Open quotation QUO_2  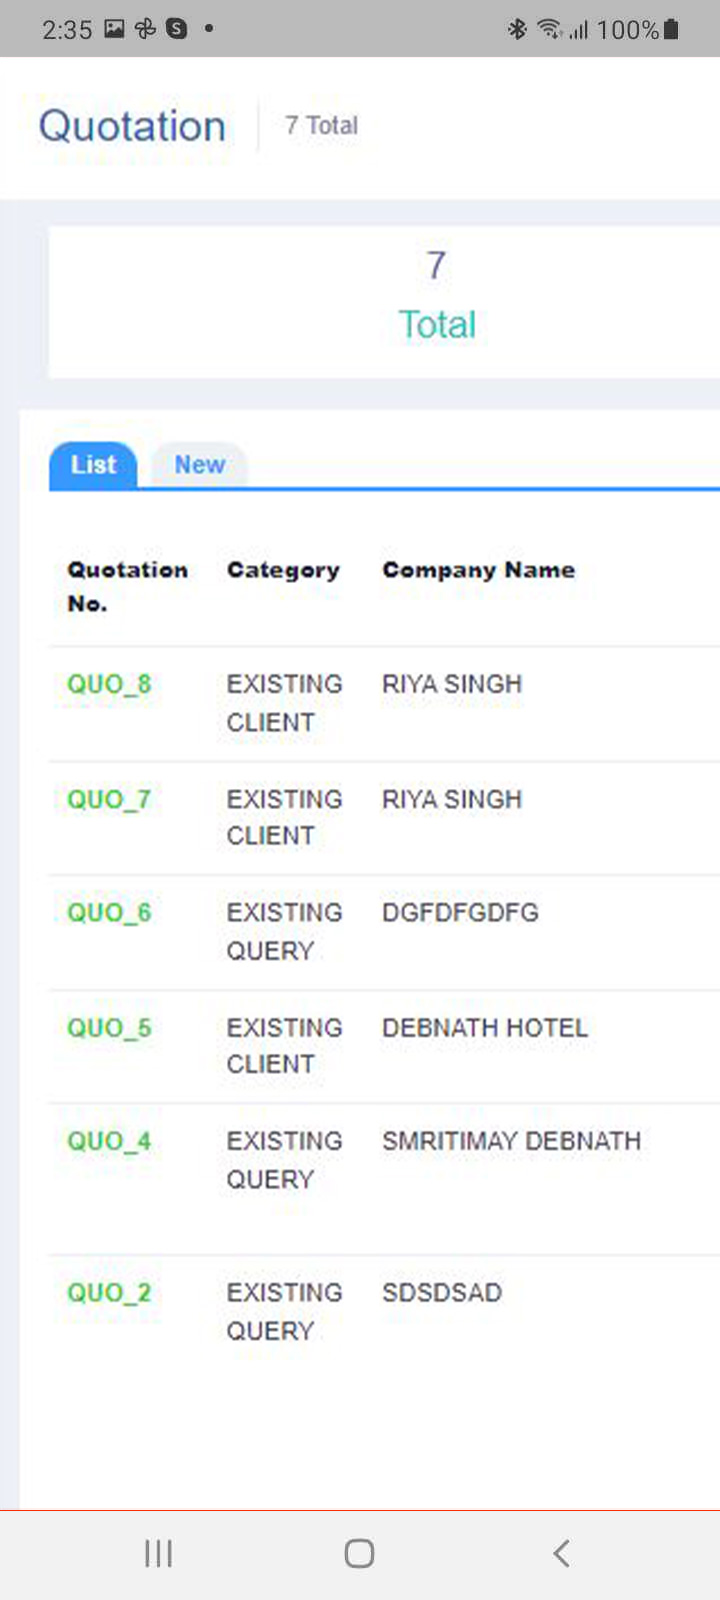tap(109, 1293)
